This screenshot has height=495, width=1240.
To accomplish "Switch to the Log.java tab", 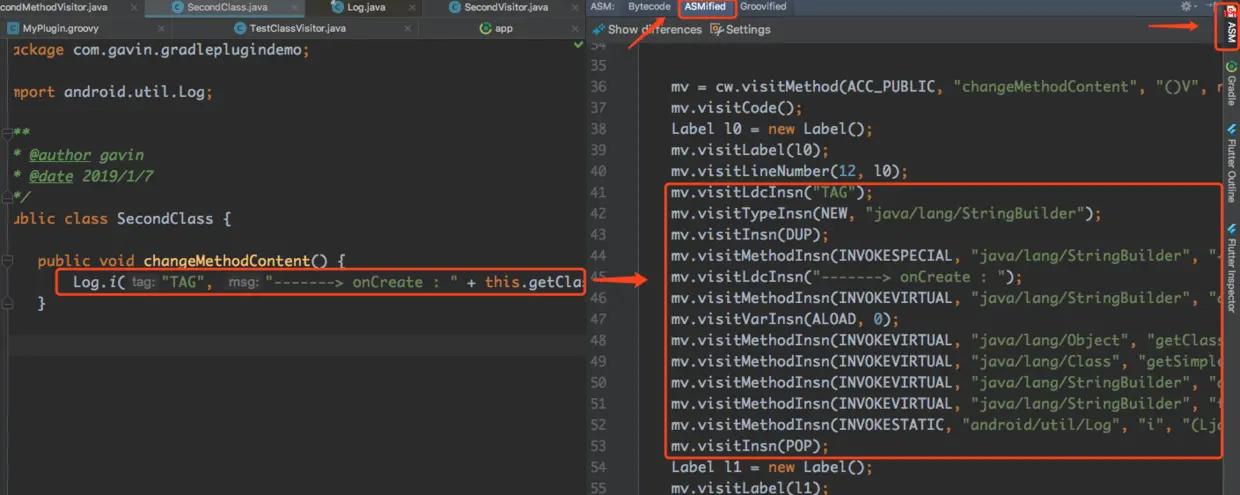I will pos(365,7).
